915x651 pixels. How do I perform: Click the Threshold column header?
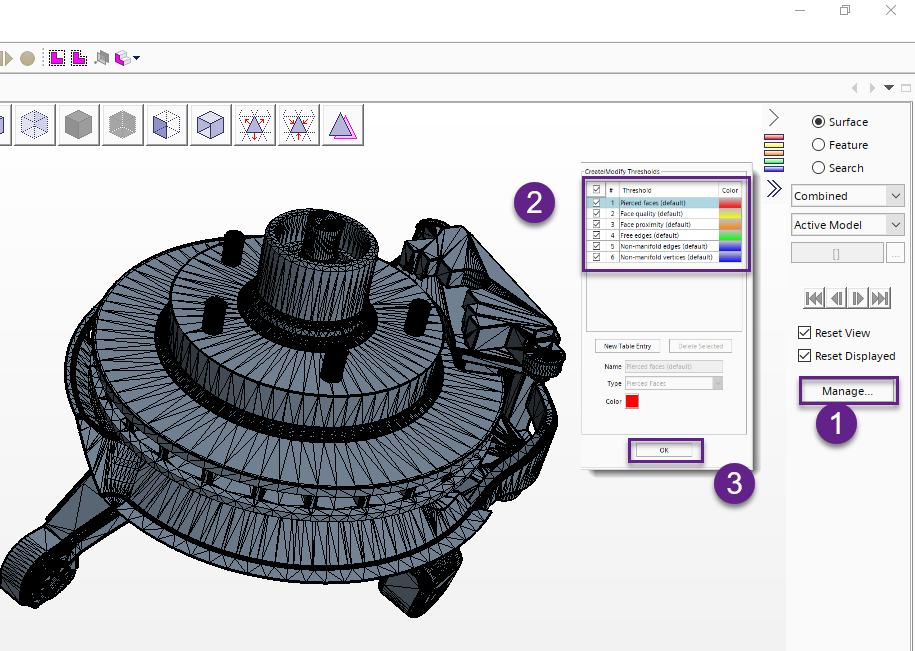[x=668, y=190]
